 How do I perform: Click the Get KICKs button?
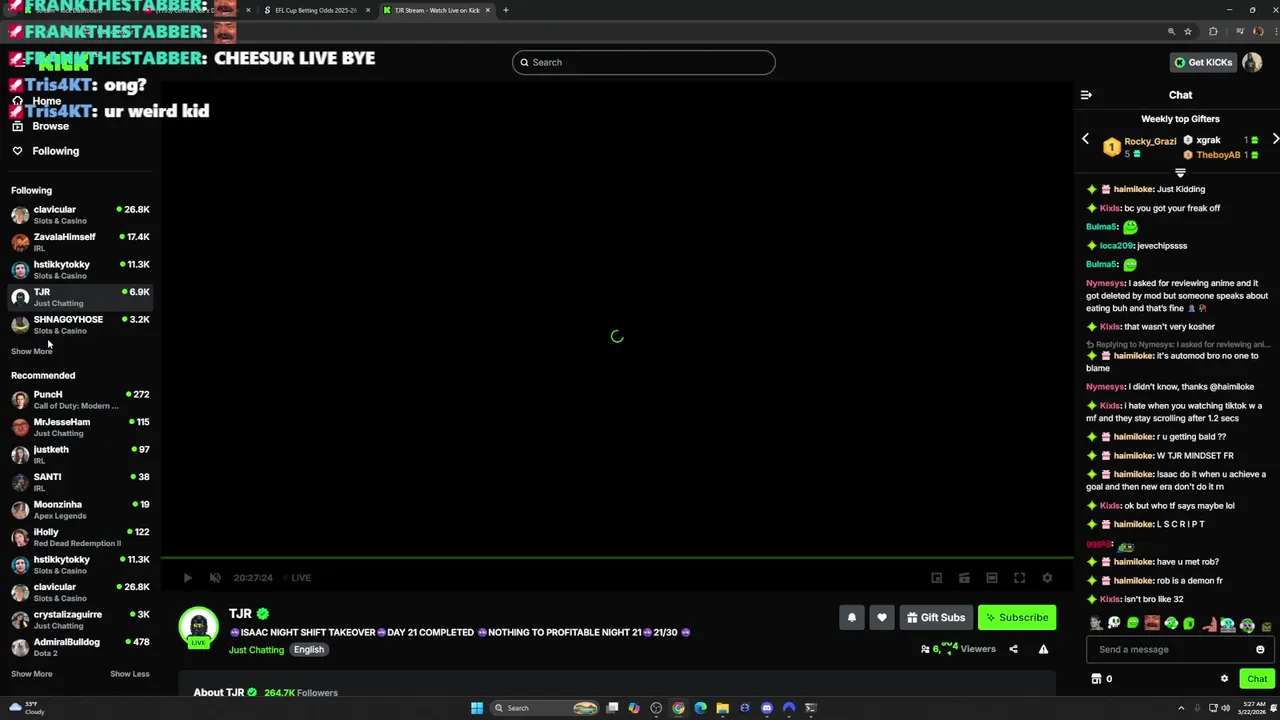tap(1203, 62)
